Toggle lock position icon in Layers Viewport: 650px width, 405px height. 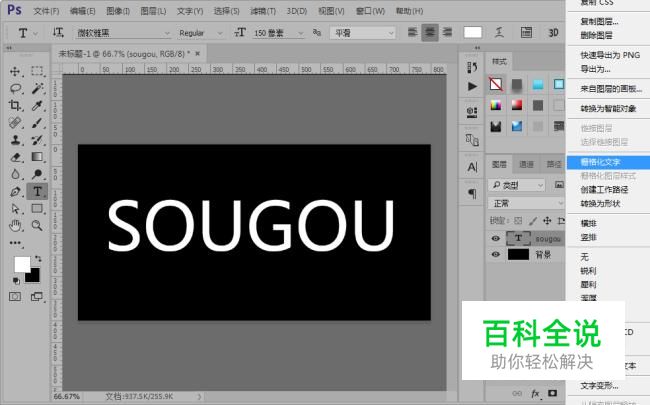pos(547,221)
